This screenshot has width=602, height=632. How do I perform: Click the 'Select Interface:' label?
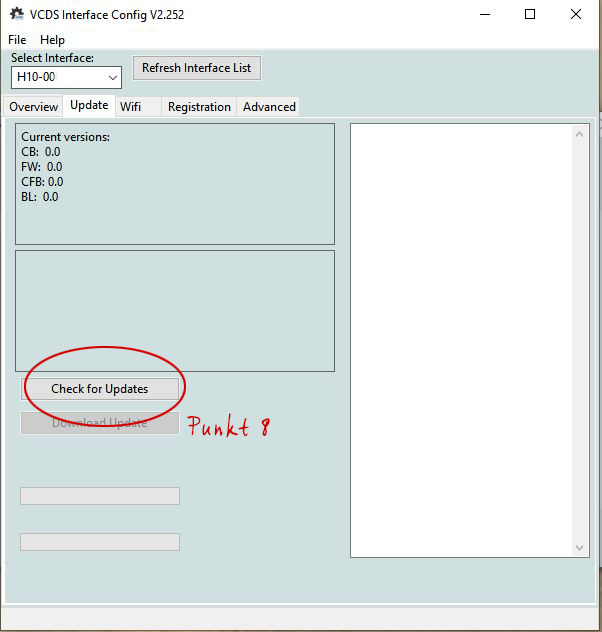[x=52, y=58]
